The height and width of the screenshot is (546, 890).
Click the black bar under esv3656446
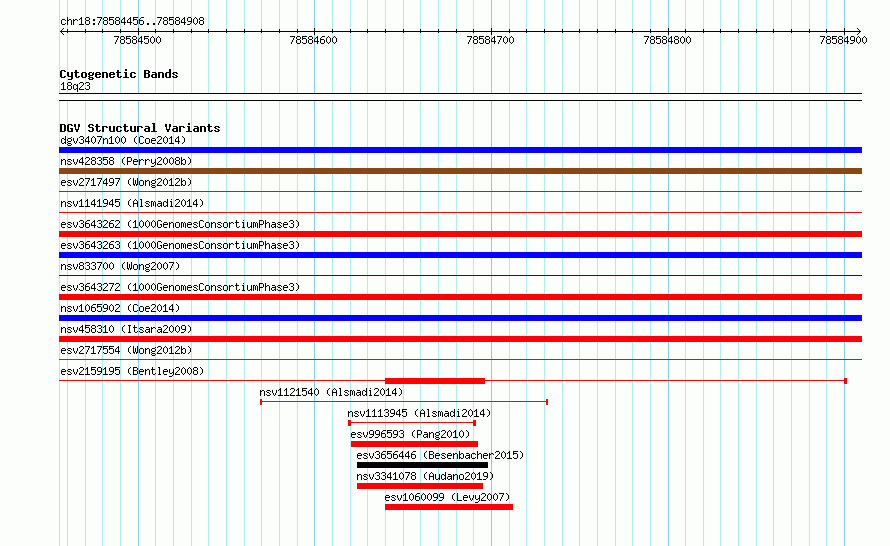coord(422,465)
